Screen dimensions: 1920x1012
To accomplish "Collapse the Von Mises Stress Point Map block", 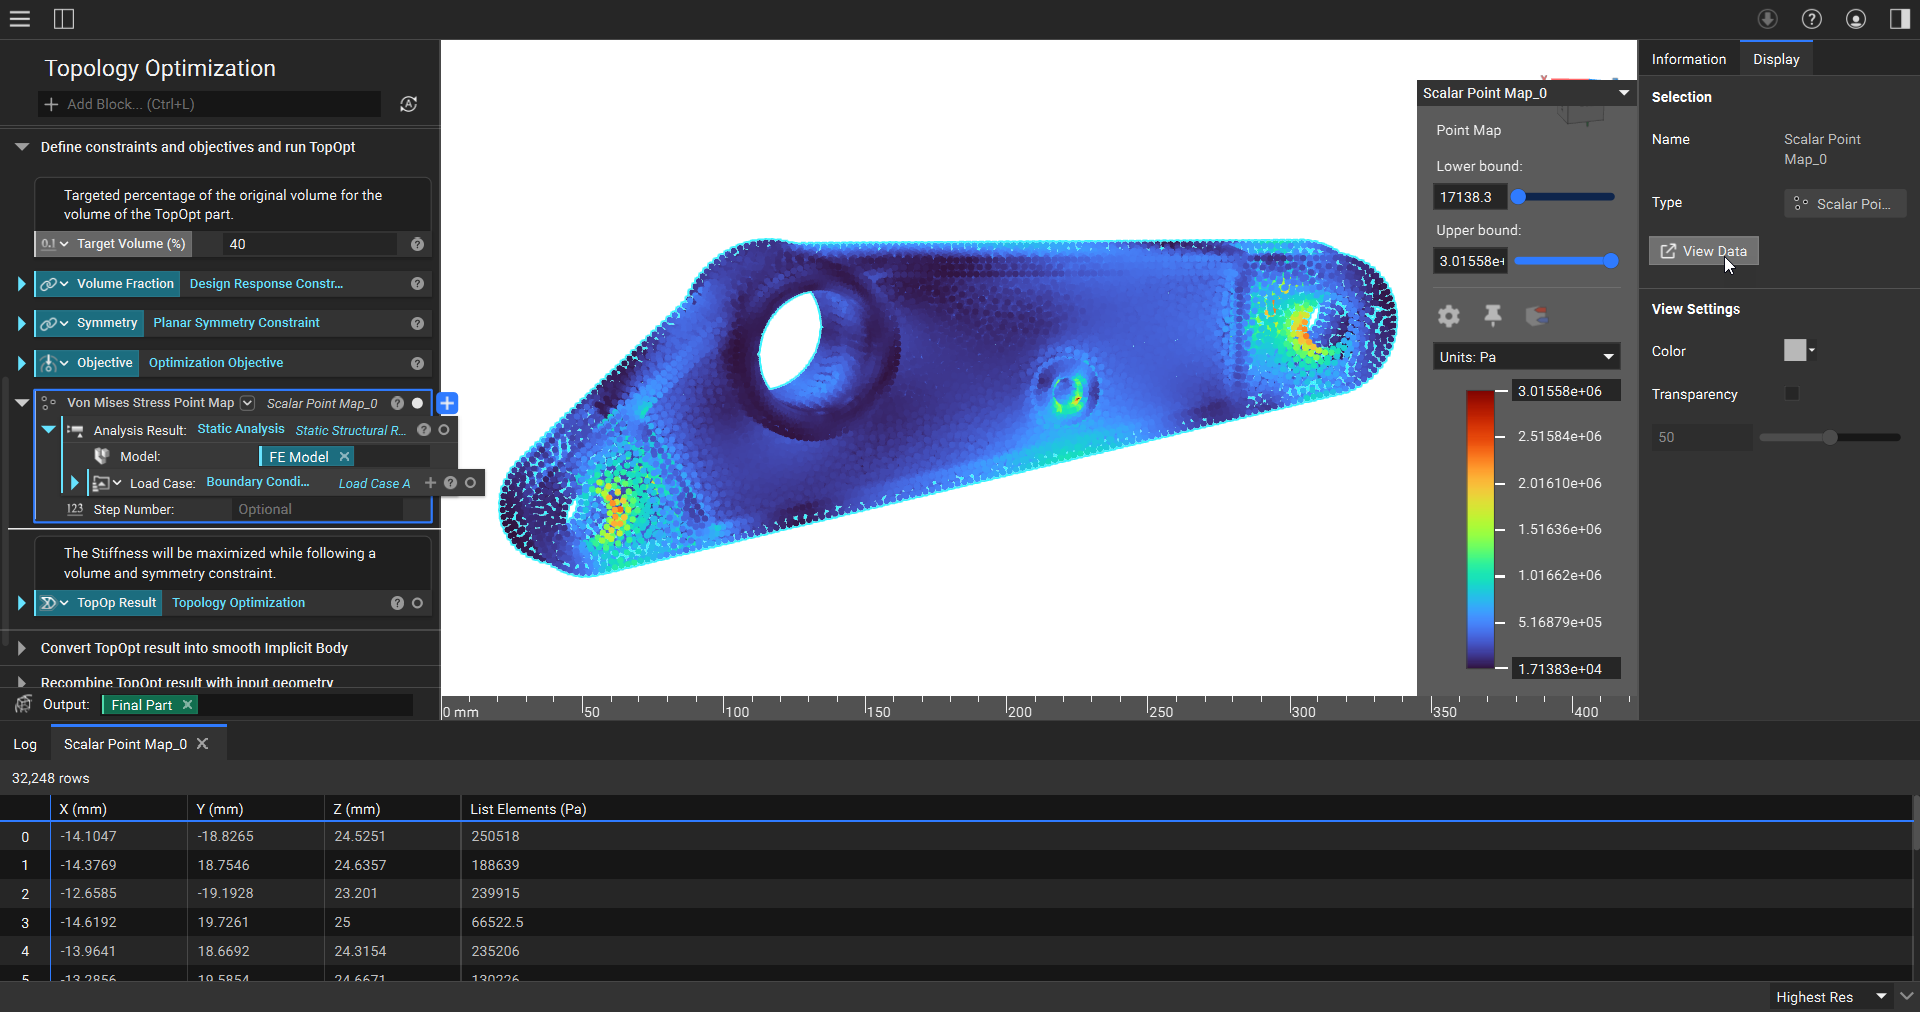I will [x=21, y=403].
